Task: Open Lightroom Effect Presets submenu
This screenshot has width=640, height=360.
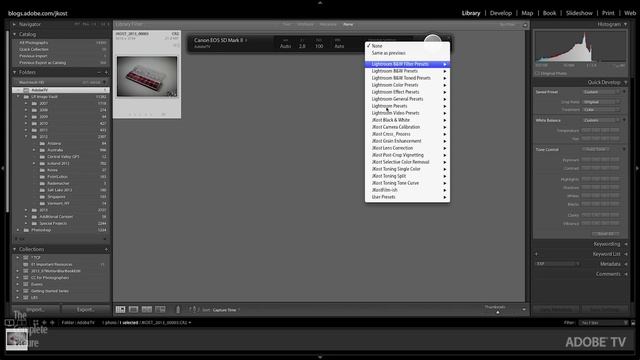Action: coord(407,92)
